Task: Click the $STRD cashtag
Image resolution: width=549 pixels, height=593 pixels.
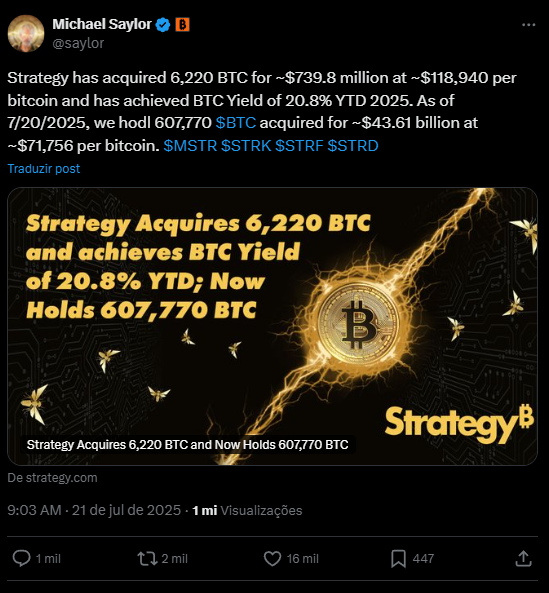Action: (353, 146)
